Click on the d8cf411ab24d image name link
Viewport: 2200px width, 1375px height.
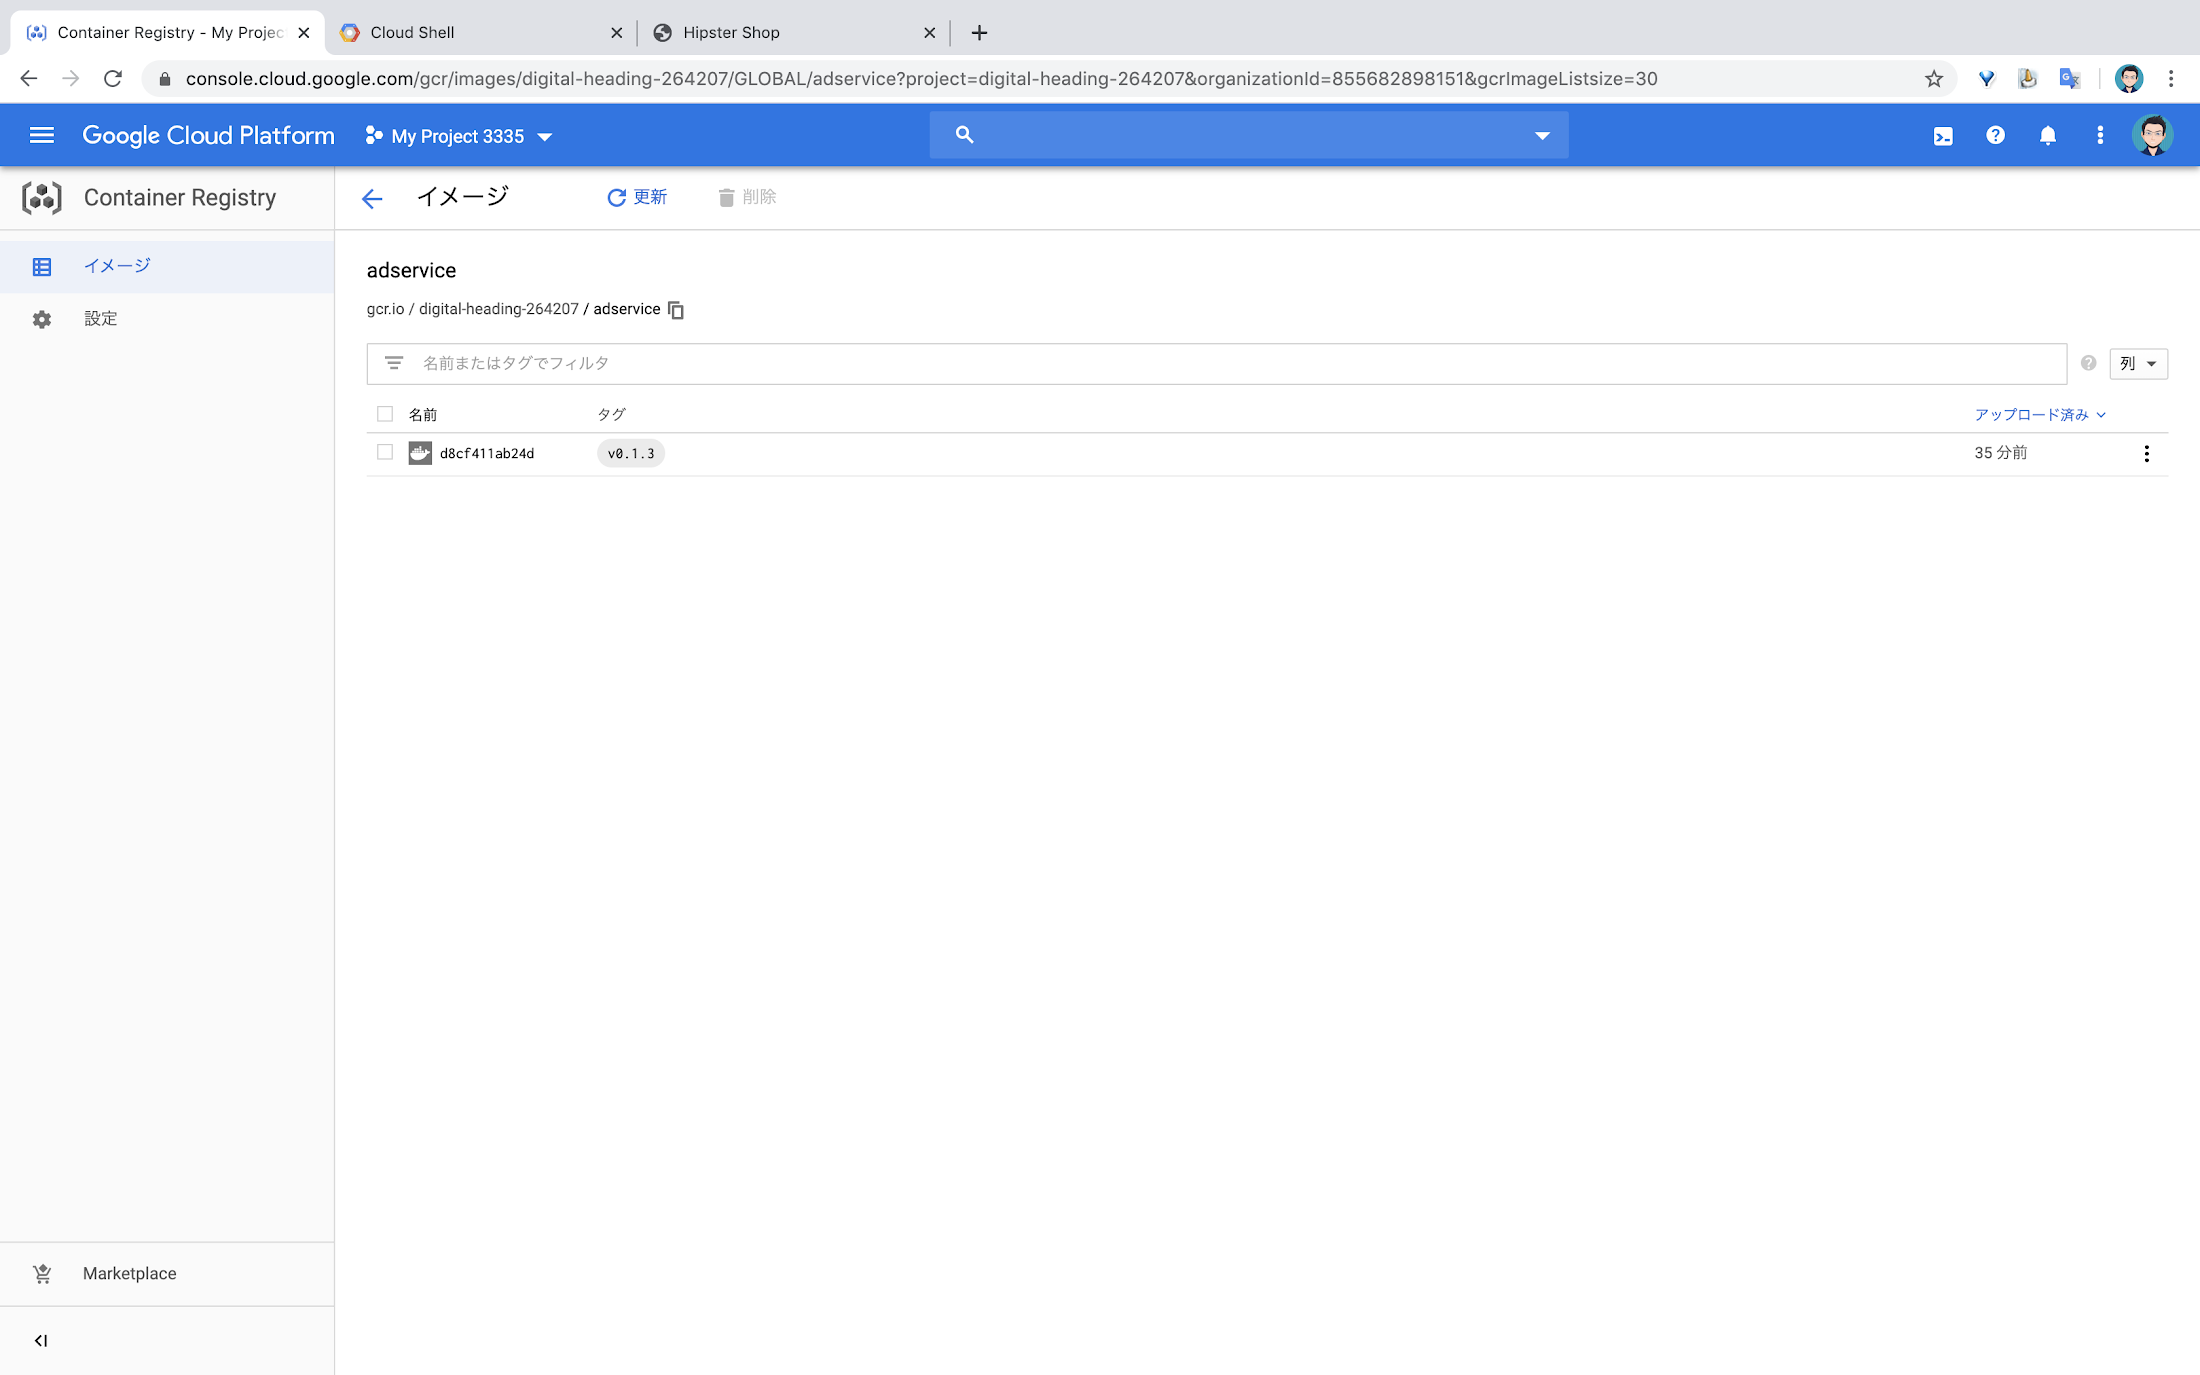pyautogui.click(x=486, y=453)
